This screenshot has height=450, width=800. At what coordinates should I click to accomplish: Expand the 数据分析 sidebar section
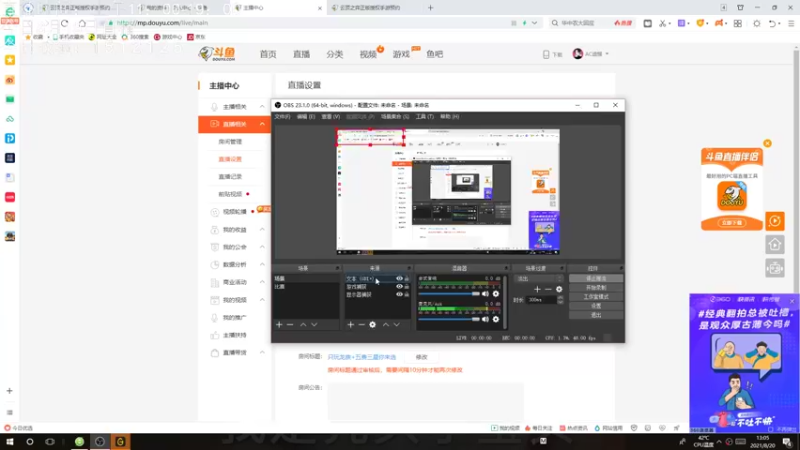tap(262, 264)
